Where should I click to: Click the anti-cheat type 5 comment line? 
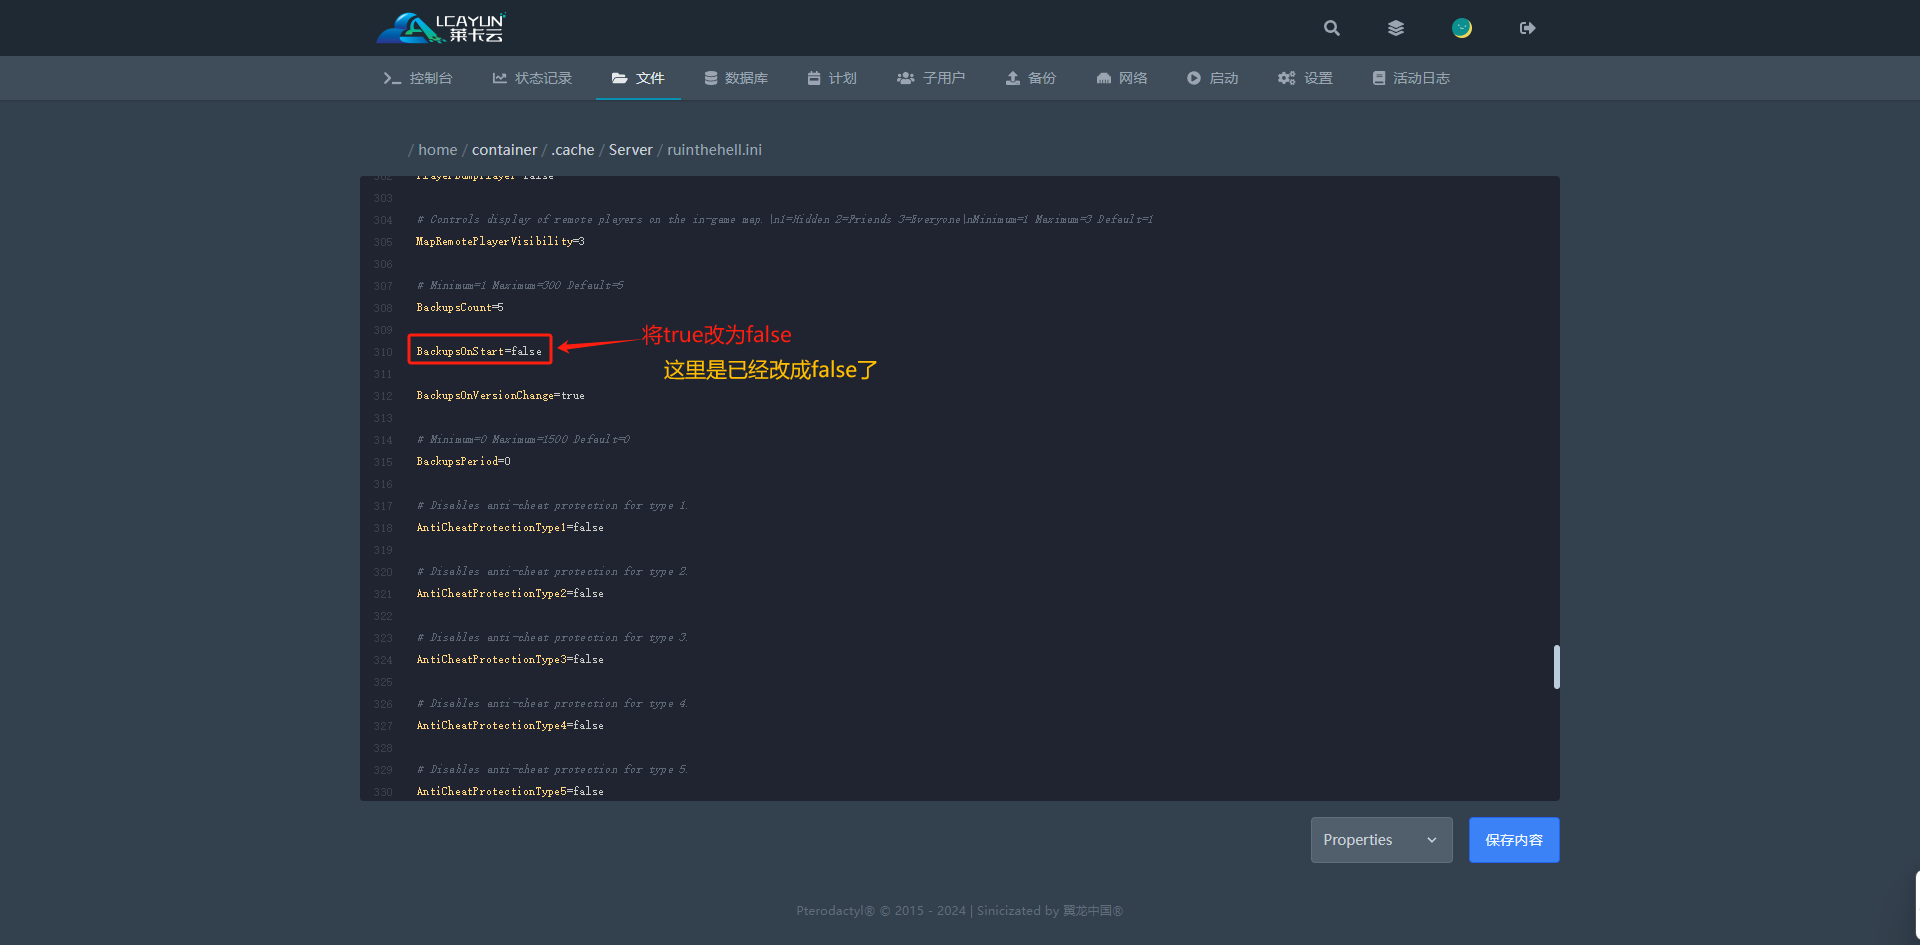[x=552, y=770]
